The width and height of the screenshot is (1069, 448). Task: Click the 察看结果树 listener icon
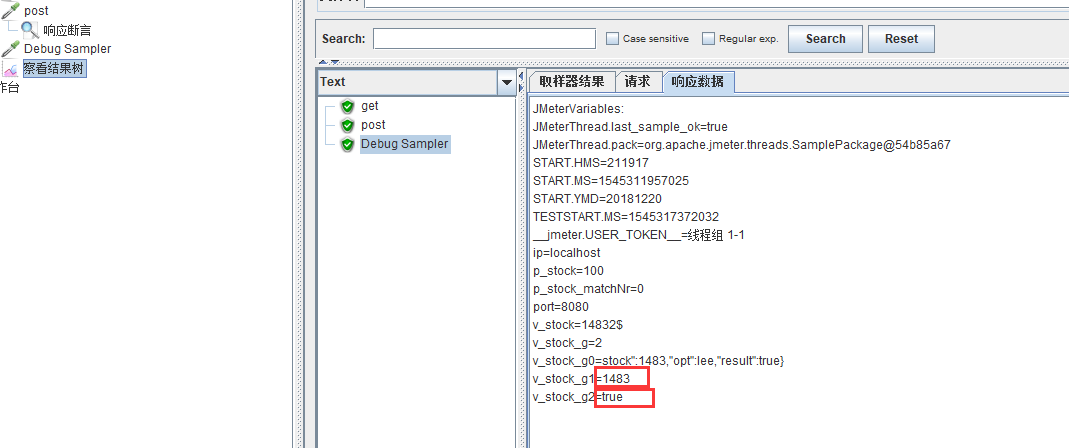[10, 68]
